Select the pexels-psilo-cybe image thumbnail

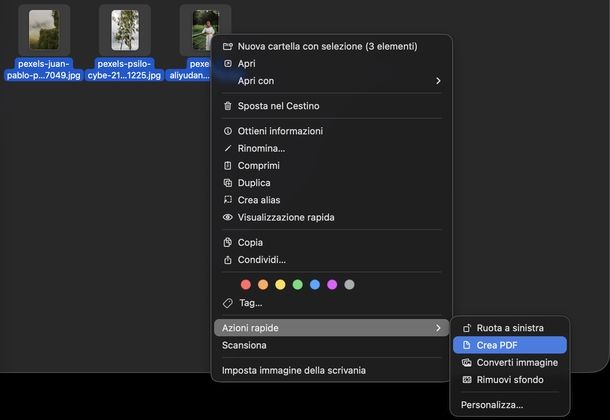pos(125,30)
